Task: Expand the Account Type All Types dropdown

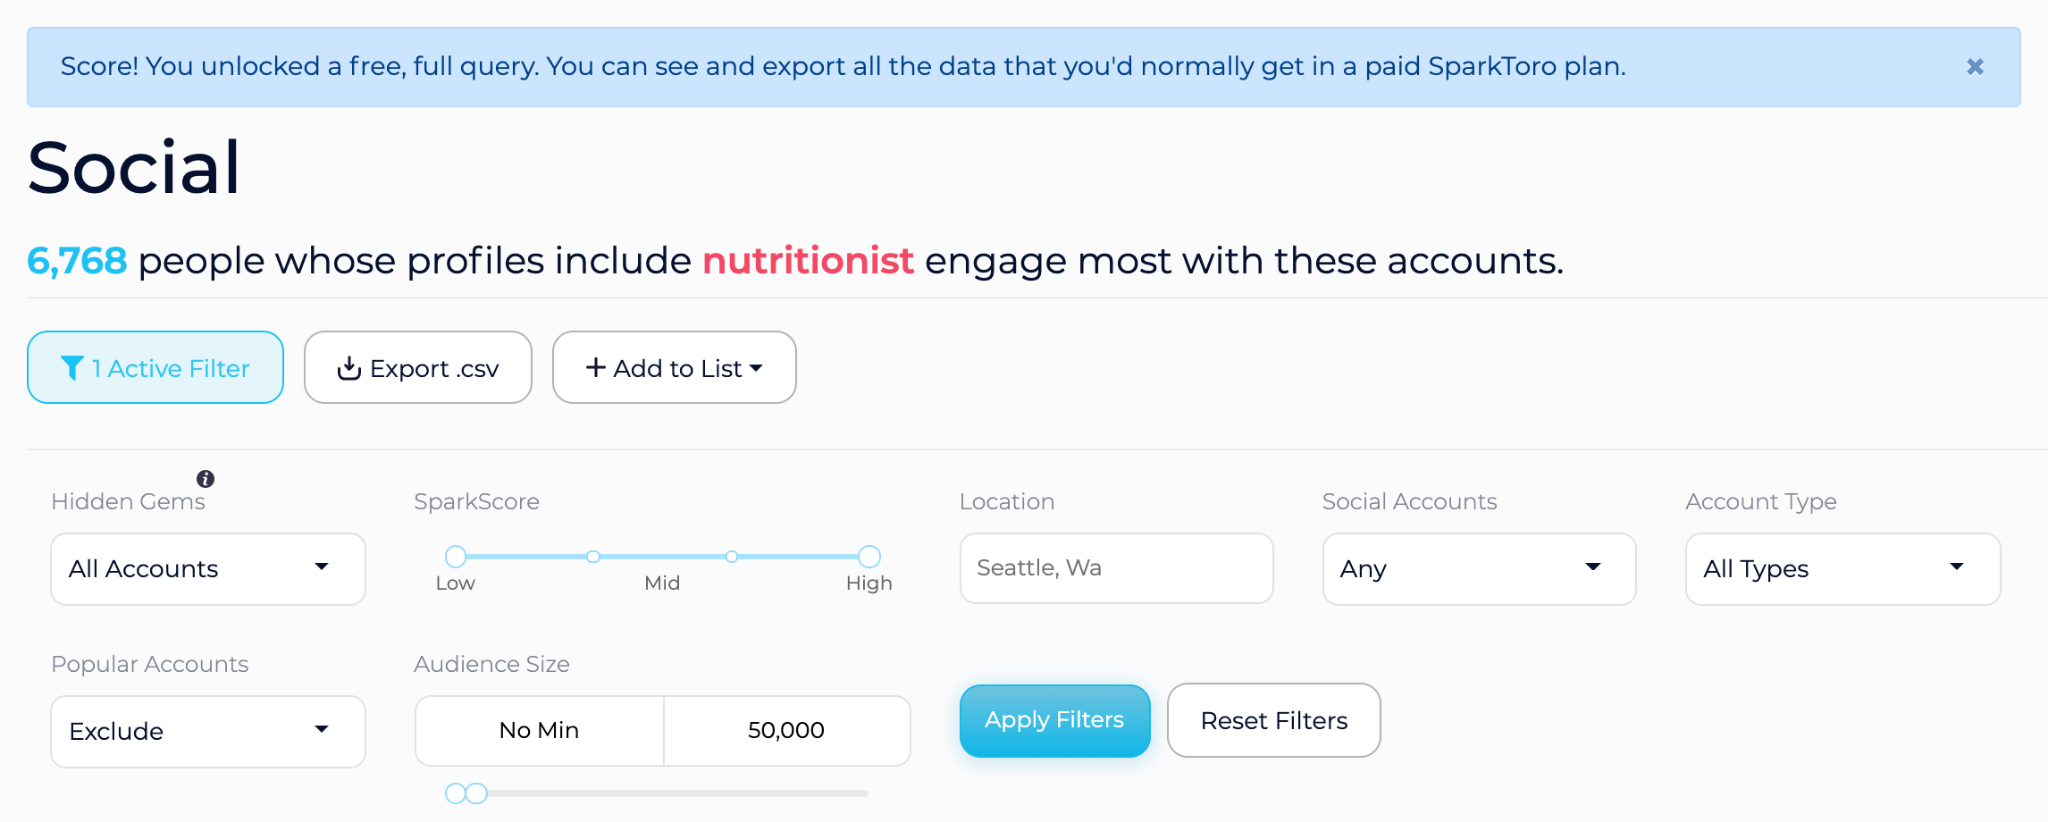Action: 1842,569
